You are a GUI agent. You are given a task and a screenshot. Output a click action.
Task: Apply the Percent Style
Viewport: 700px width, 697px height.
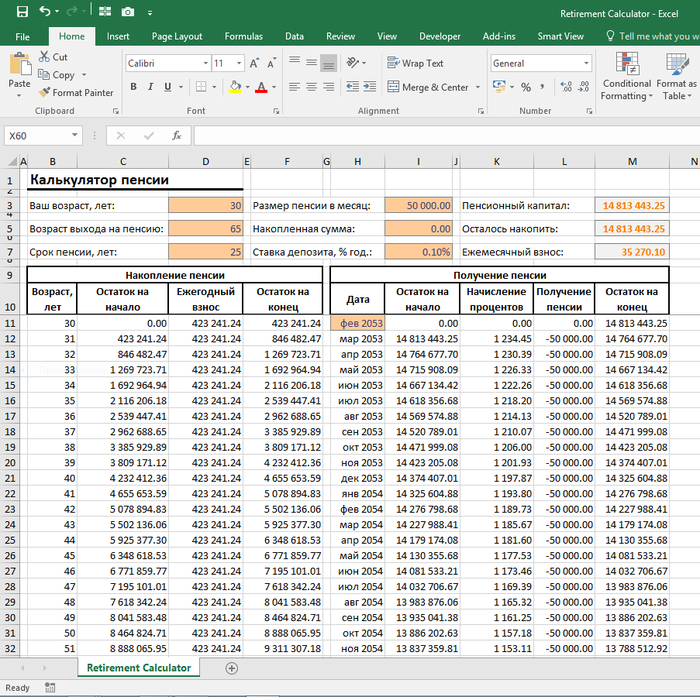click(x=525, y=87)
